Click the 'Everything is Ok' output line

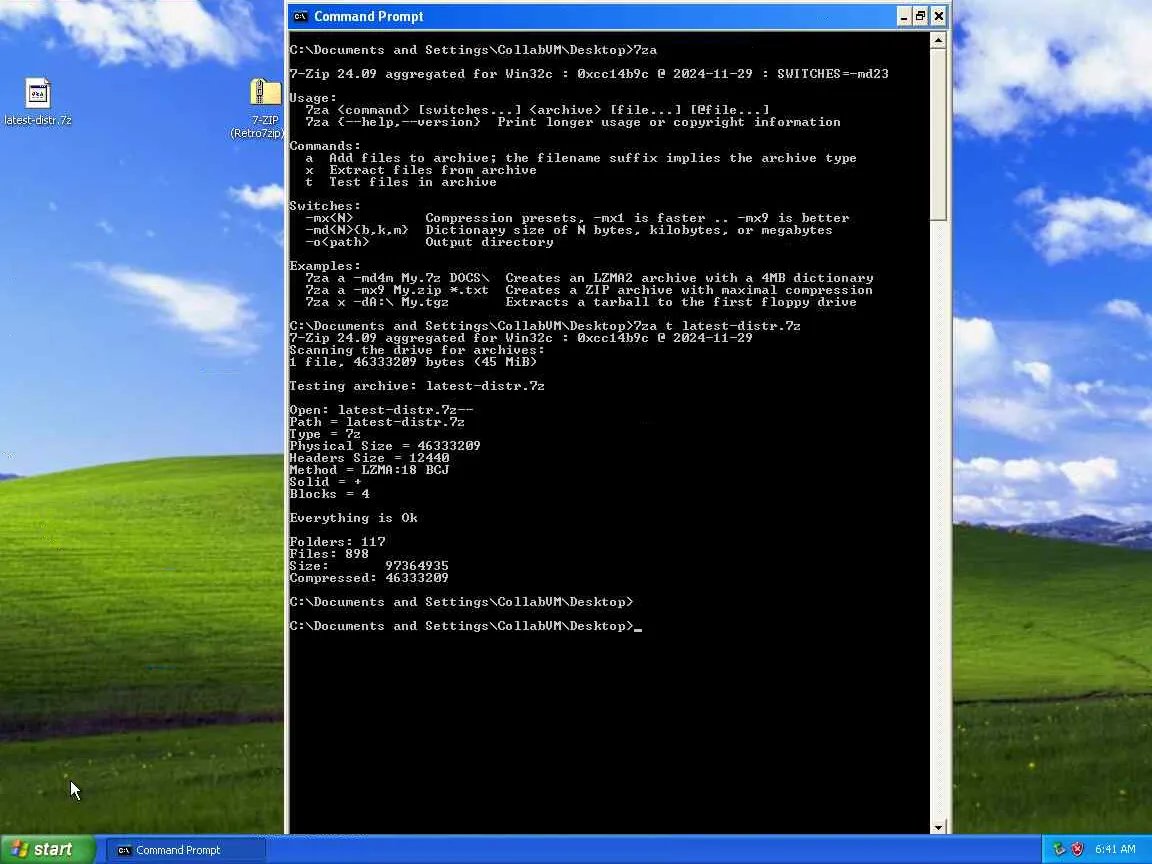(353, 518)
